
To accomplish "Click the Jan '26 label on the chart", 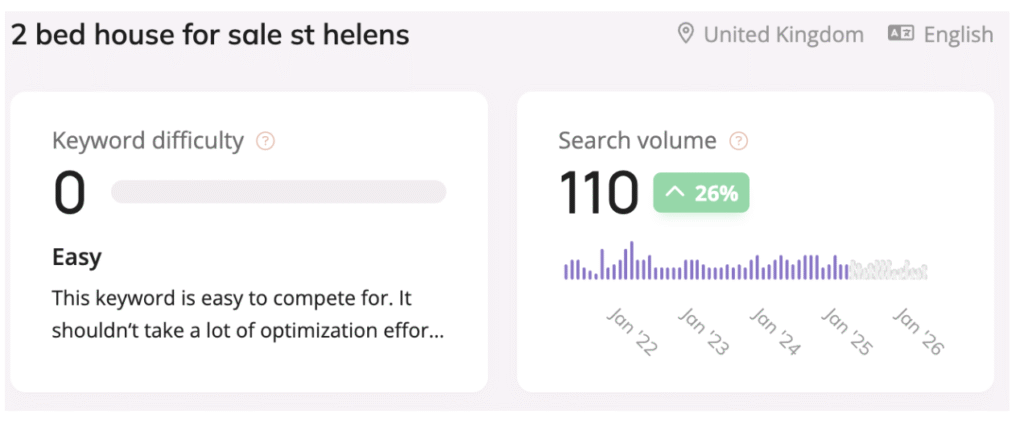I will click(919, 332).
